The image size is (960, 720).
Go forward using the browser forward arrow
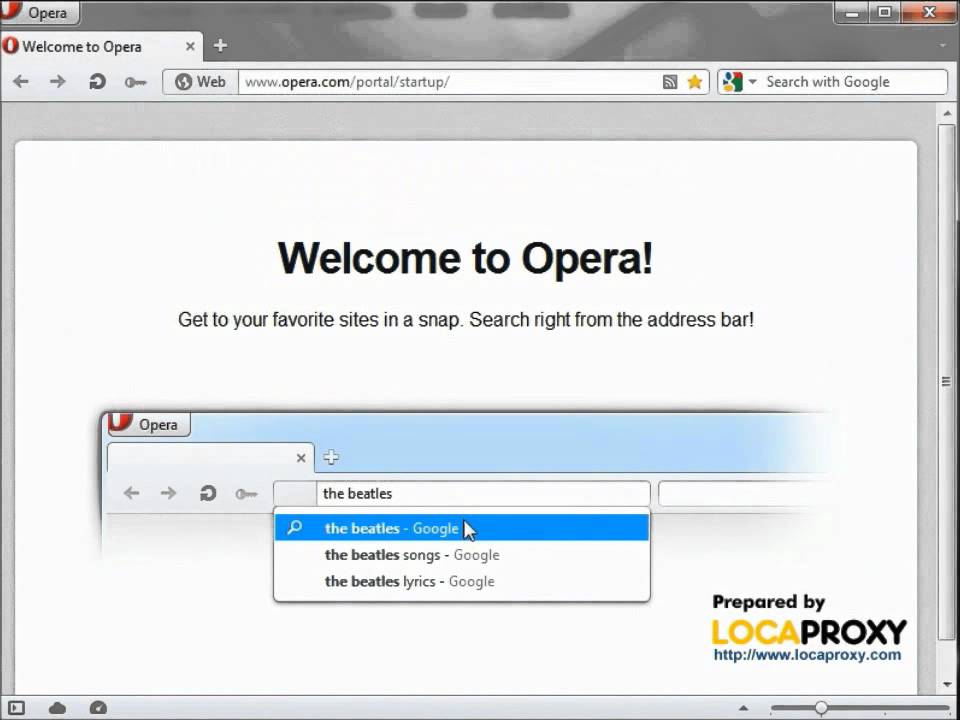[58, 81]
